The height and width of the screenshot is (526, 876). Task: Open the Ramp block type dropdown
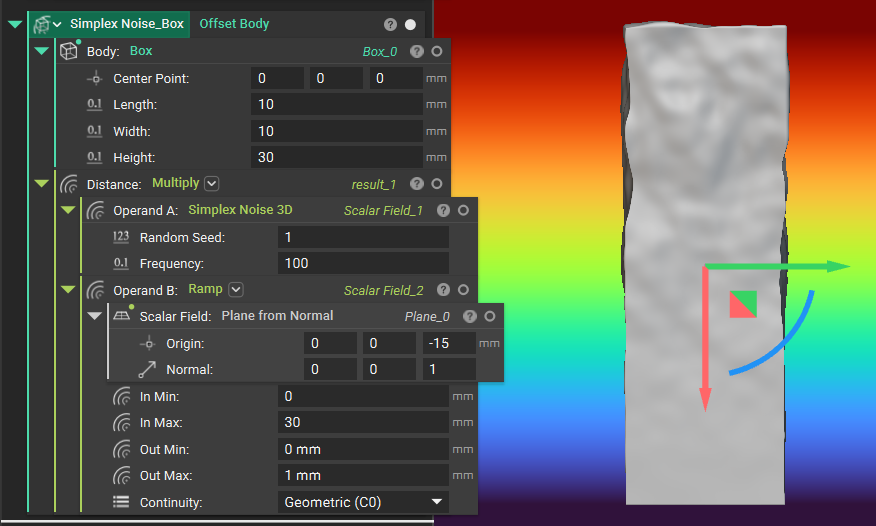[236, 290]
